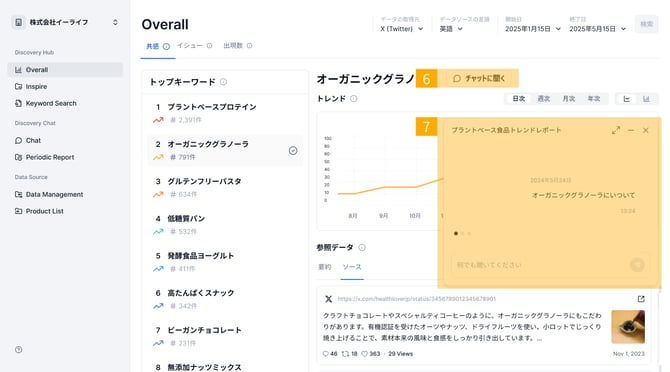Click the info icon beside イシュー tab
670x372 pixels.
[x=209, y=46]
